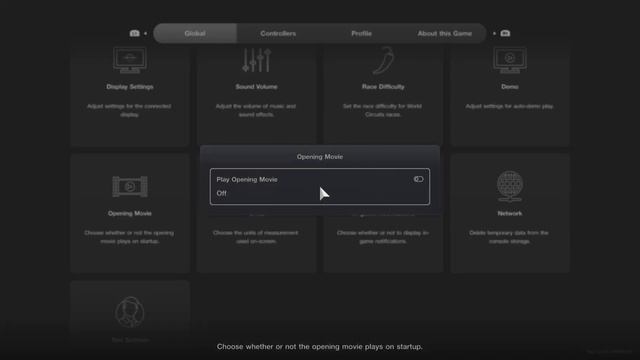Viewport: 640px width, 360px height.
Task: Click the right shoulder button icon
Action: pyautogui.click(x=505, y=33)
